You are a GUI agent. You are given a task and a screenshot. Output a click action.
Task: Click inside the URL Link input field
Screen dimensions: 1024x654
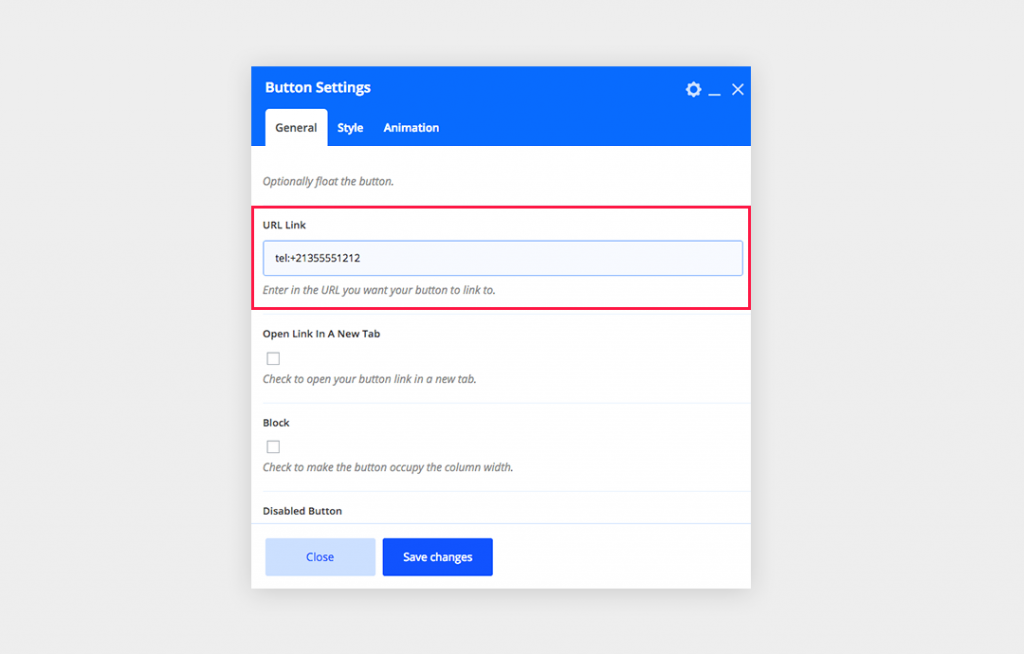point(502,258)
